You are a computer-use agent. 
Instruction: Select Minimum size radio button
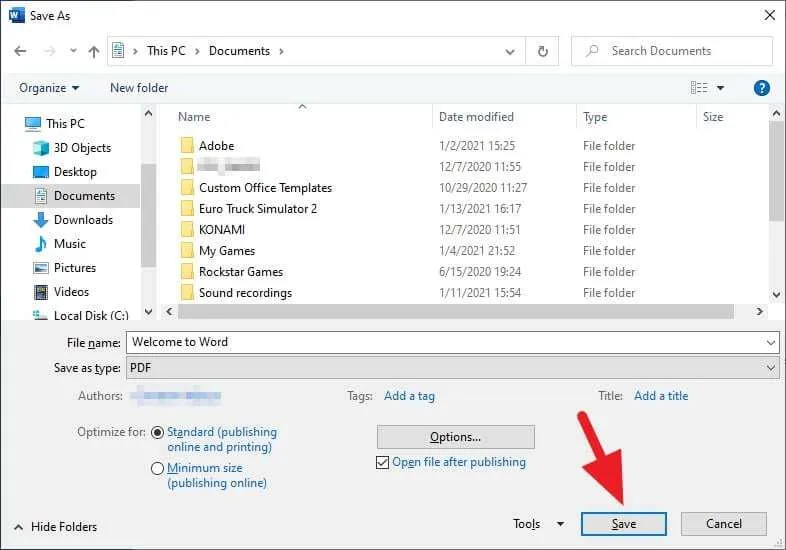(157, 468)
